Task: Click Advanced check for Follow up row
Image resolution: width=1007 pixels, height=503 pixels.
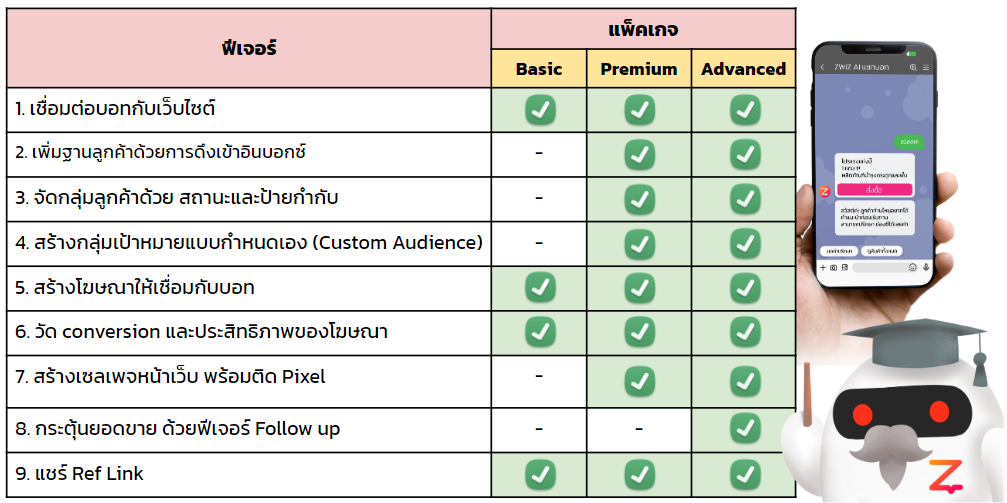Action: pos(745,429)
